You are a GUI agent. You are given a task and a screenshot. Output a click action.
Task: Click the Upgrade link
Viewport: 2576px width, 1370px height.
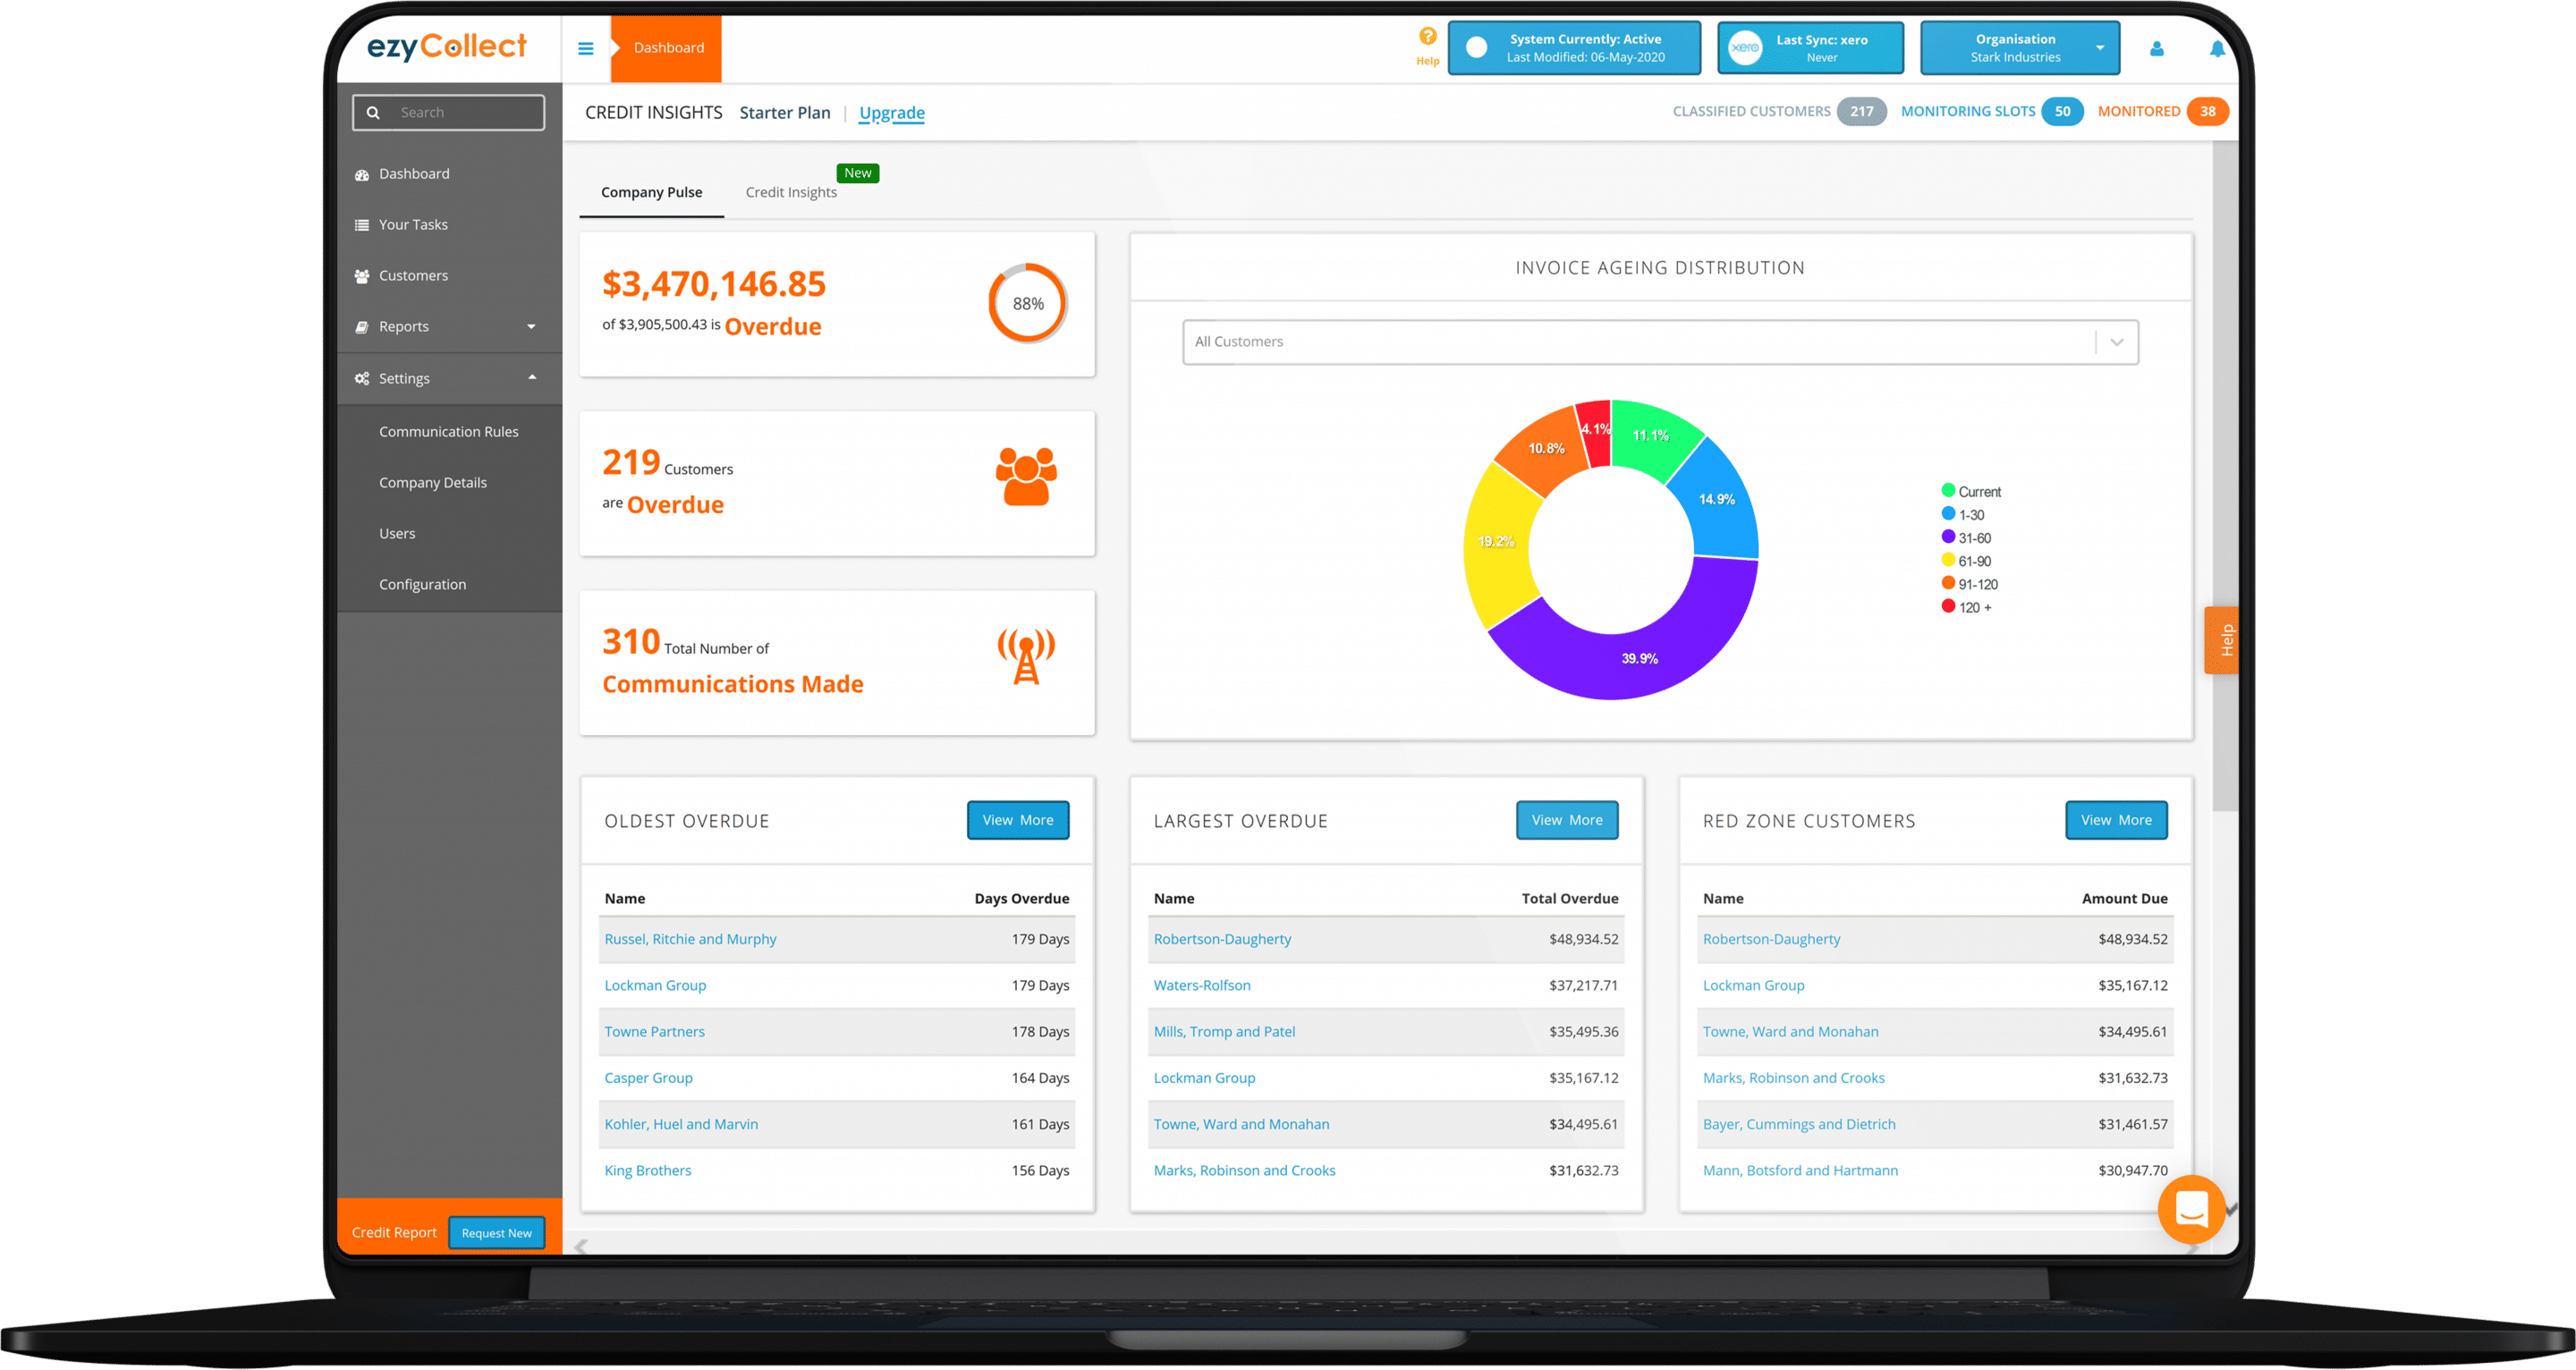pyautogui.click(x=891, y=112)
